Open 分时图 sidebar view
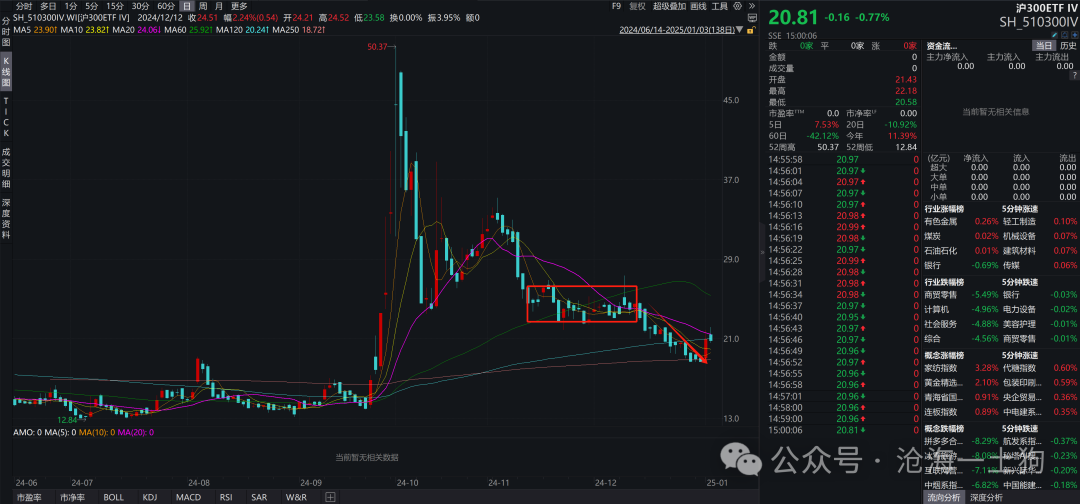 pyautogui.click(x=6, y=32)
